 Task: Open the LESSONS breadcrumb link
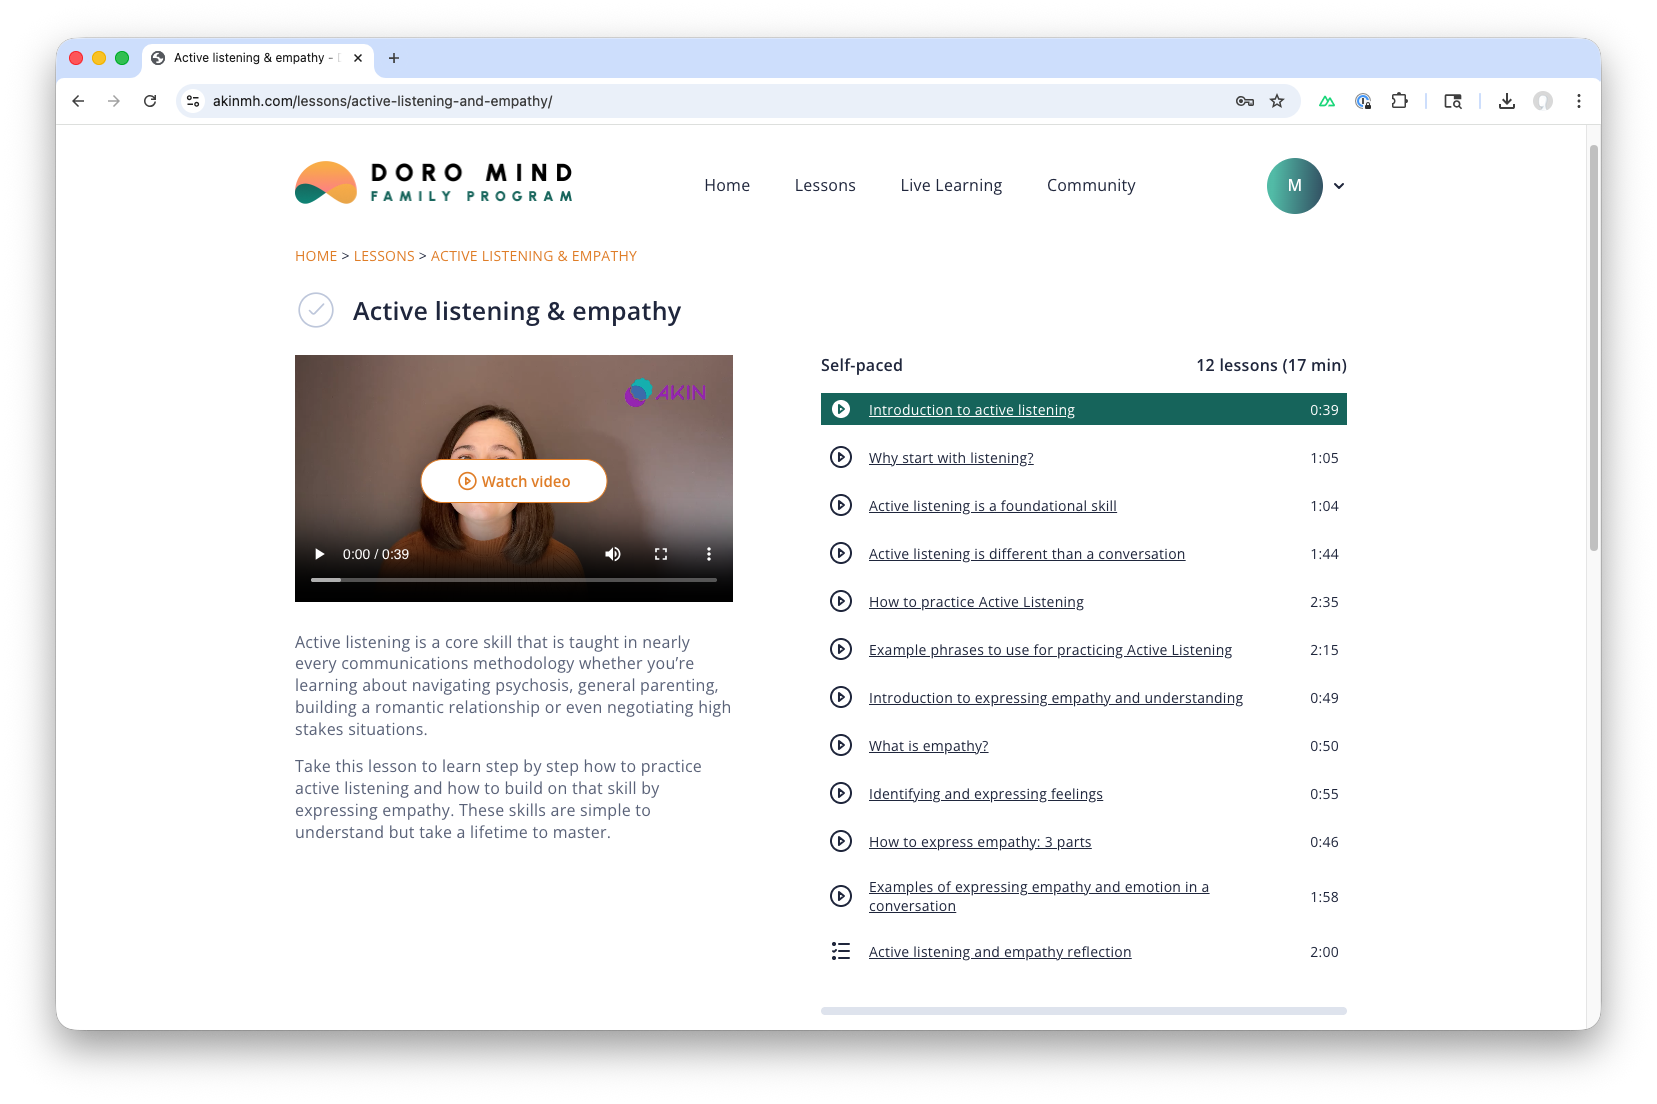click(x=383, y=255)
